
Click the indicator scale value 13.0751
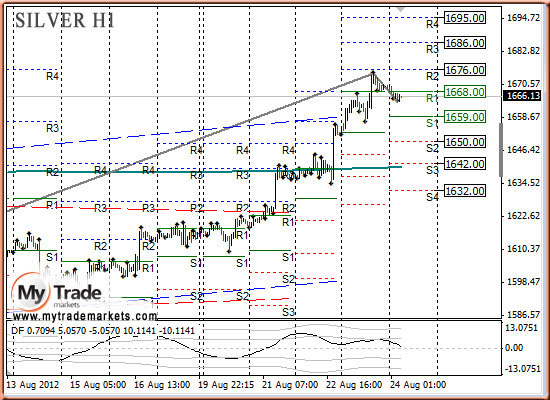click(x=522, y=328)
